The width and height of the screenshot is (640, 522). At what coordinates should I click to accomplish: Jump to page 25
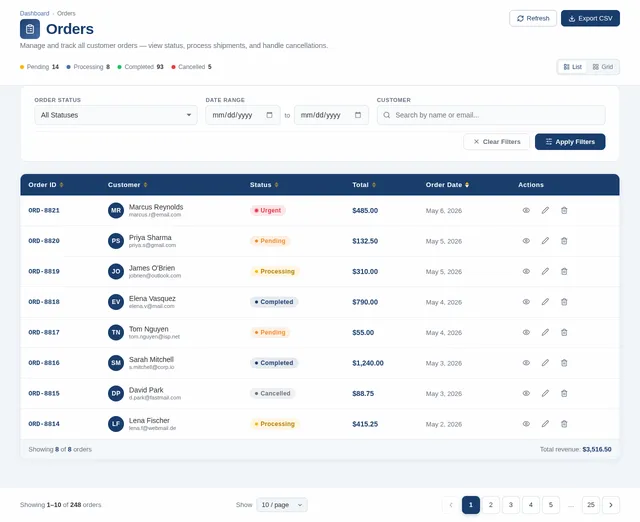pos(591,505)
